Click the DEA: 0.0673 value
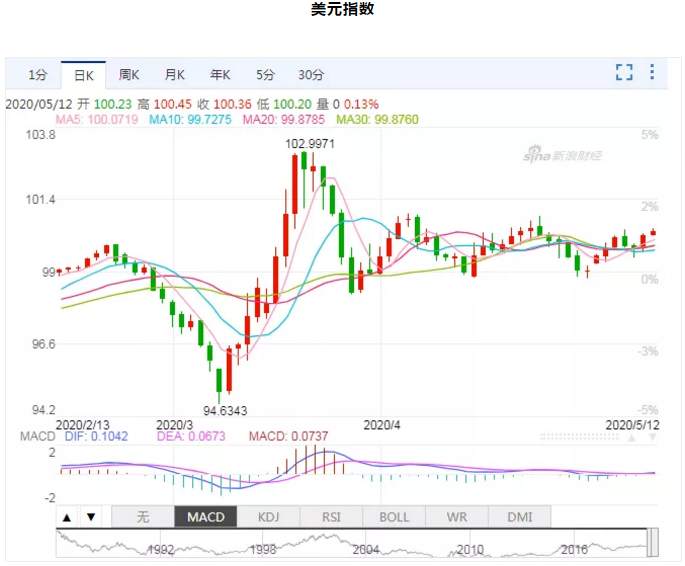The image size is (685, 566). 191,436
